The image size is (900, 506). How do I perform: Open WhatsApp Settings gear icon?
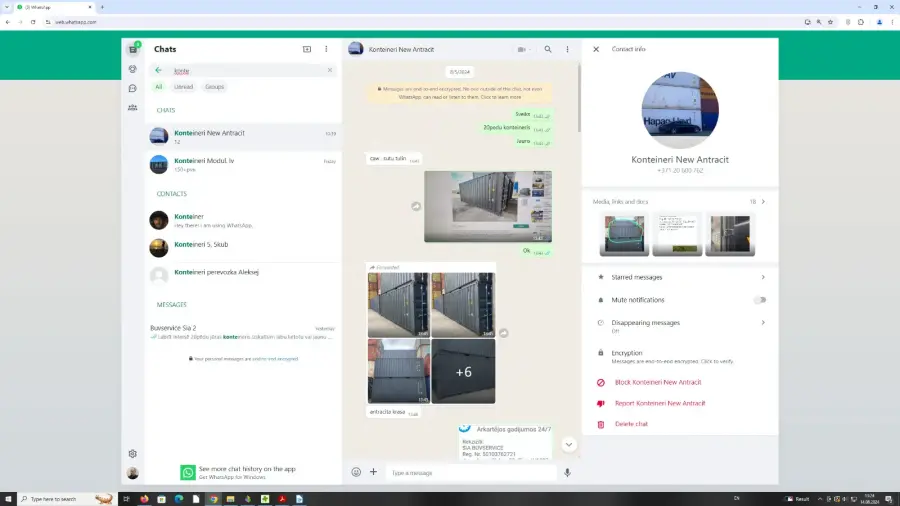(x=133, y=454)
